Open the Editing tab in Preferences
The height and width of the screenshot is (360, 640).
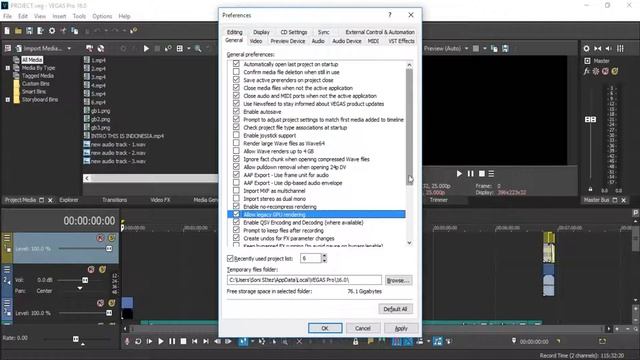coord(234,32)
